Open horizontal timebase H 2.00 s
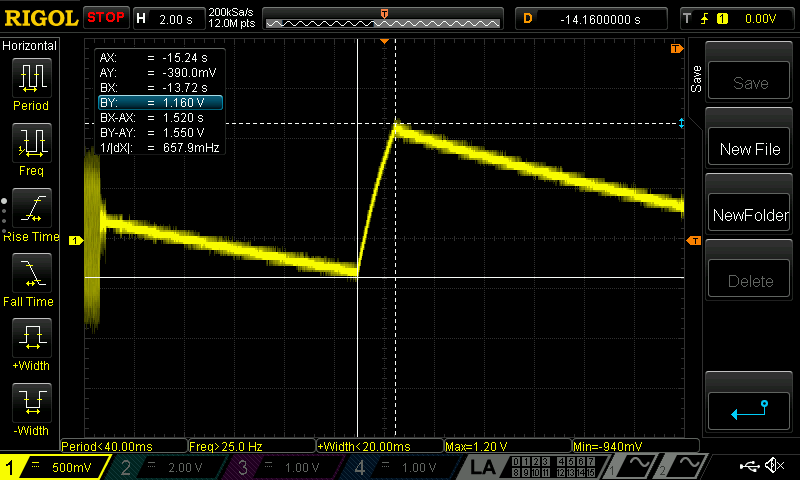This screenshot has height=480, width=800. pos(168,18)
